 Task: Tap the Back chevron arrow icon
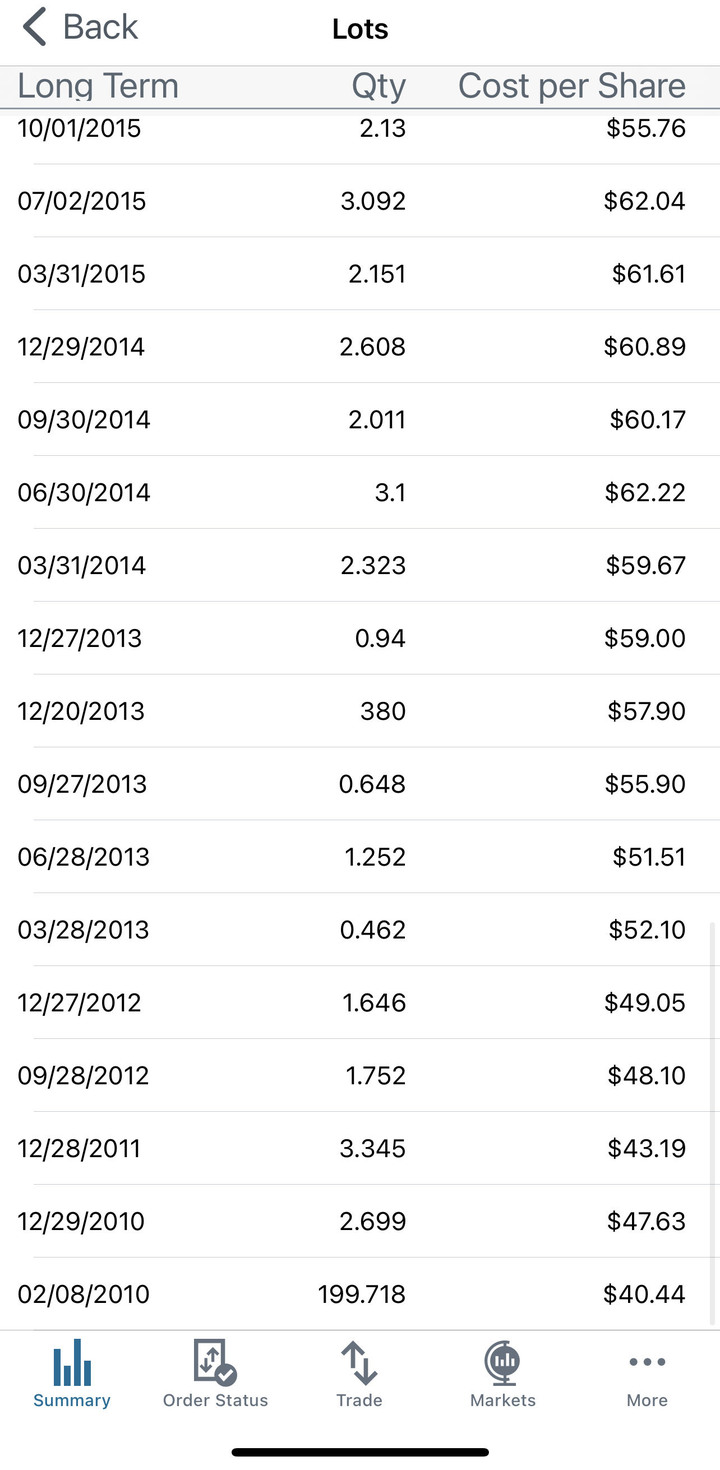(x=34, y=28)
